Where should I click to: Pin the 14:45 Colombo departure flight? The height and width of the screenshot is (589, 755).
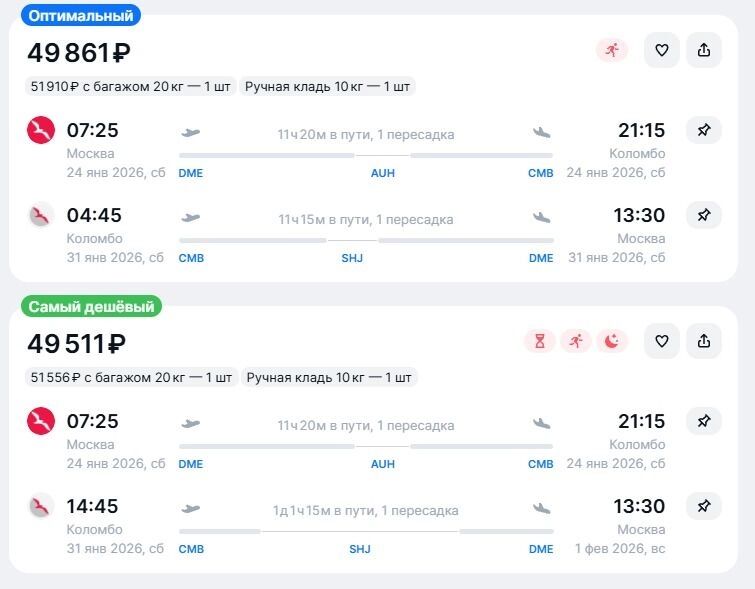704,506
